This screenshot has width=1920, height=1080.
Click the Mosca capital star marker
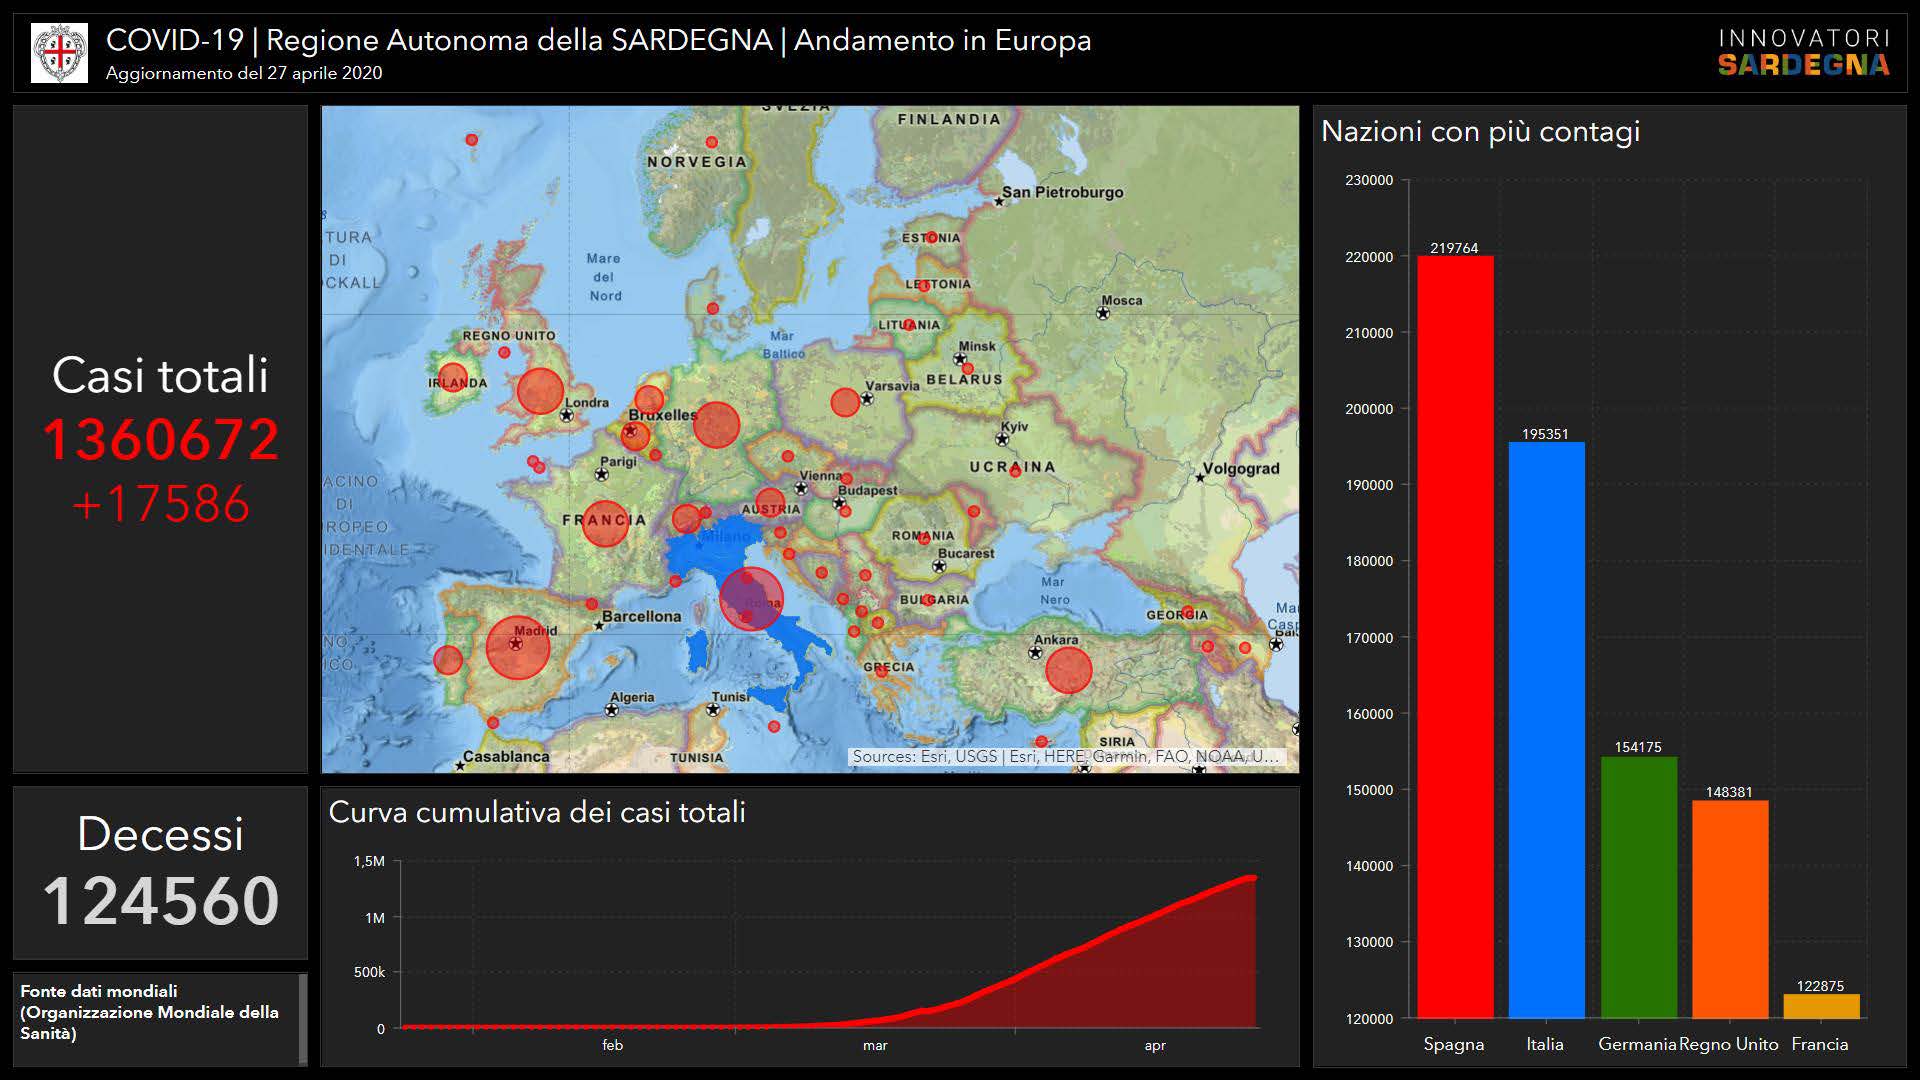pyautogui.click(x=1102, y=314)
